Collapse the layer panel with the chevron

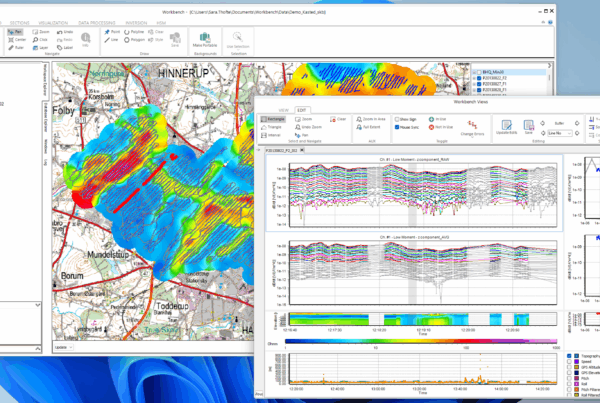point(550,66)
